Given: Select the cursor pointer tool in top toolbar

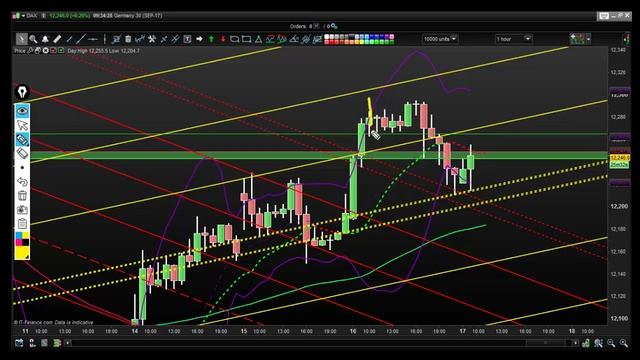Looking at the screenshot, I should tap(21, 39).
